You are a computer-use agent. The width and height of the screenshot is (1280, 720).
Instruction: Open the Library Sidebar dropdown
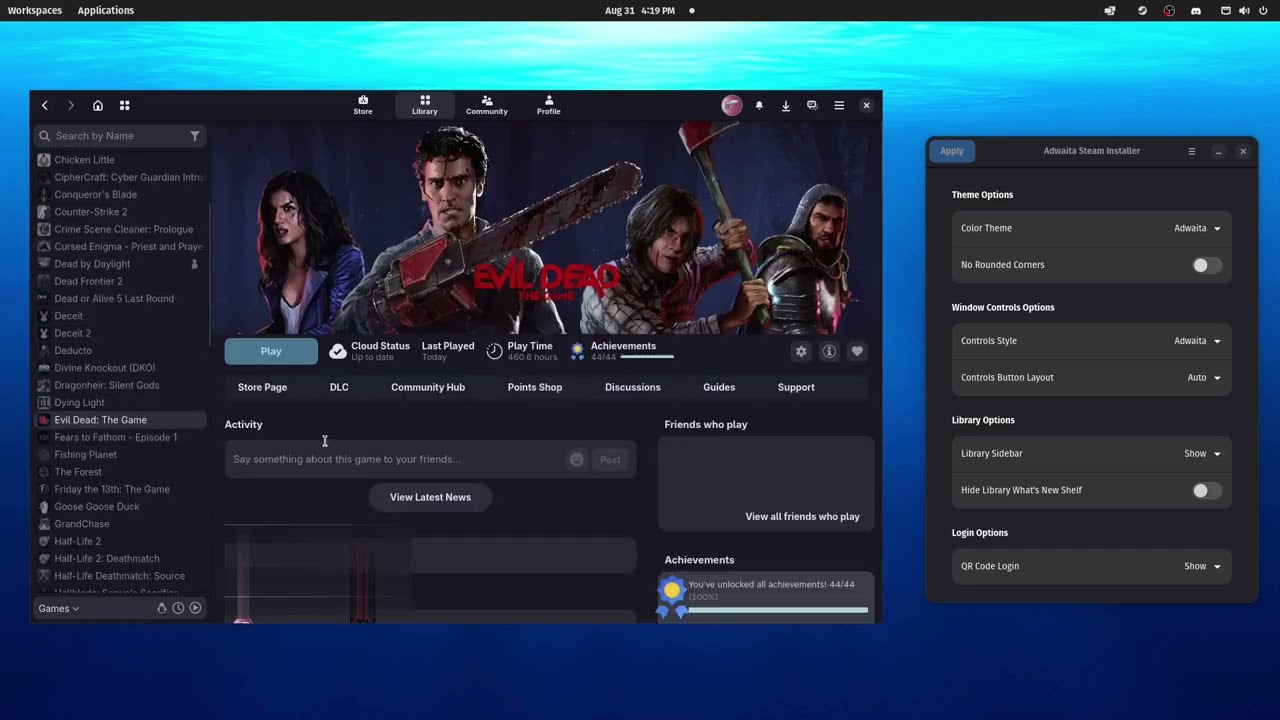point(1202,454)
